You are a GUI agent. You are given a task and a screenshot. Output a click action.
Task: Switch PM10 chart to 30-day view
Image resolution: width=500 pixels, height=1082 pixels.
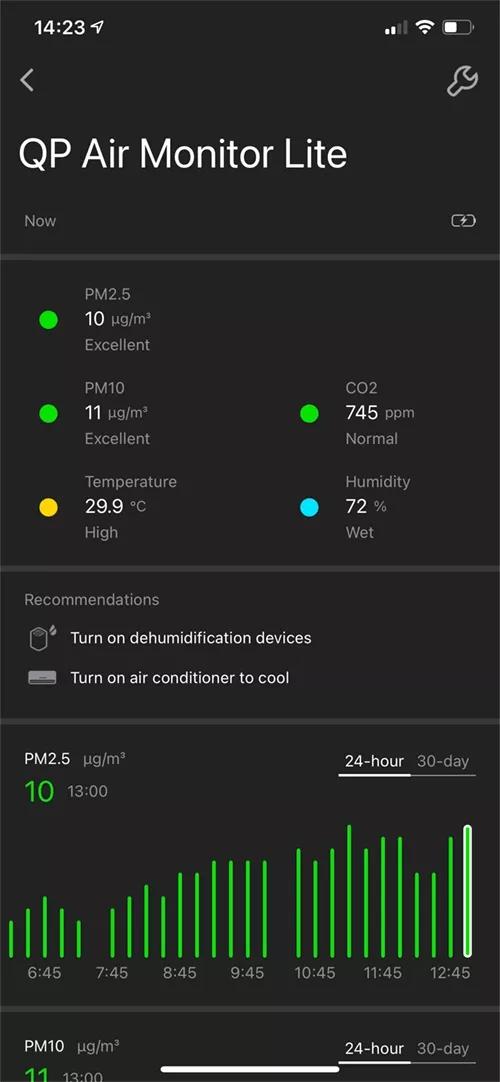[443, 1048]
